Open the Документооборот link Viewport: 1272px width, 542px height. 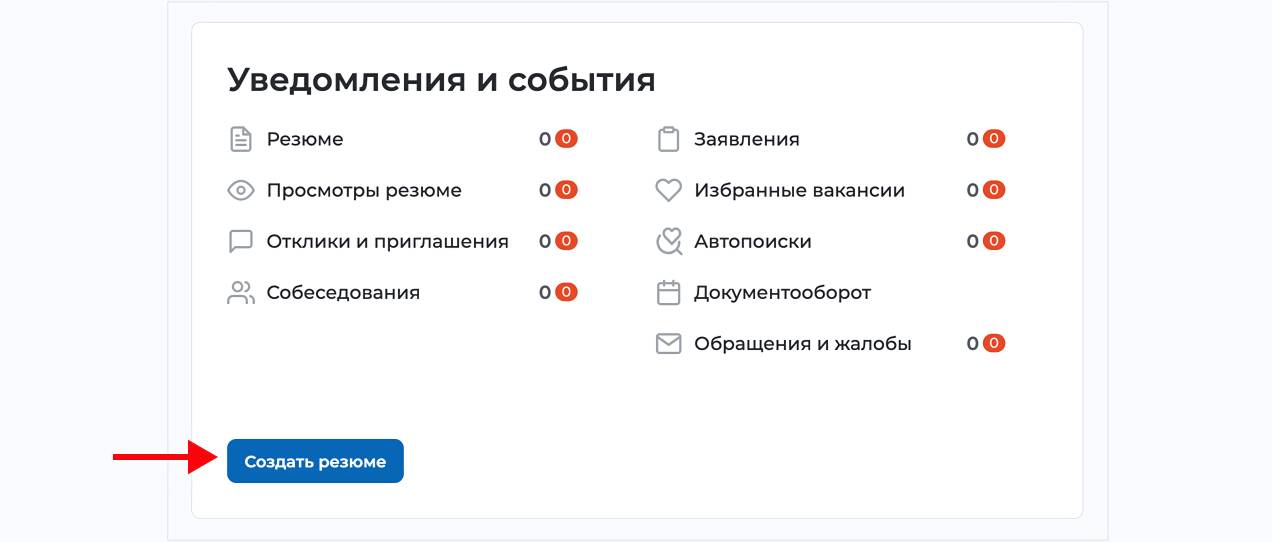click(x=782, y=292)
